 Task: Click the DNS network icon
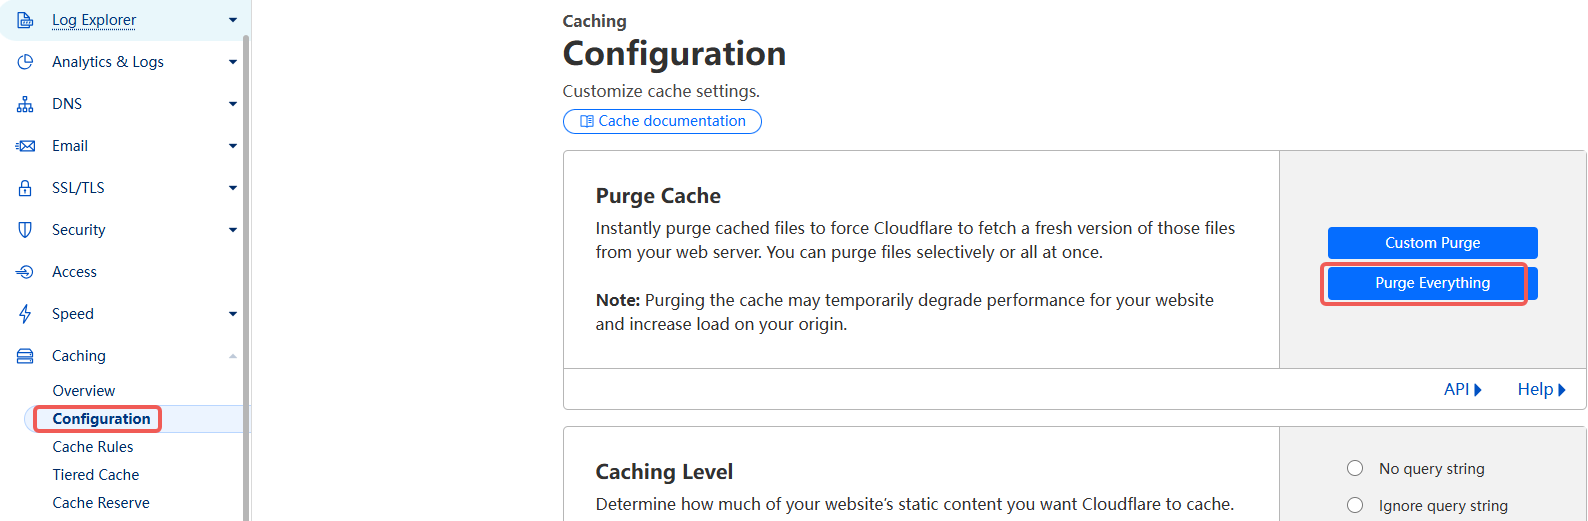tap(25, 104)
